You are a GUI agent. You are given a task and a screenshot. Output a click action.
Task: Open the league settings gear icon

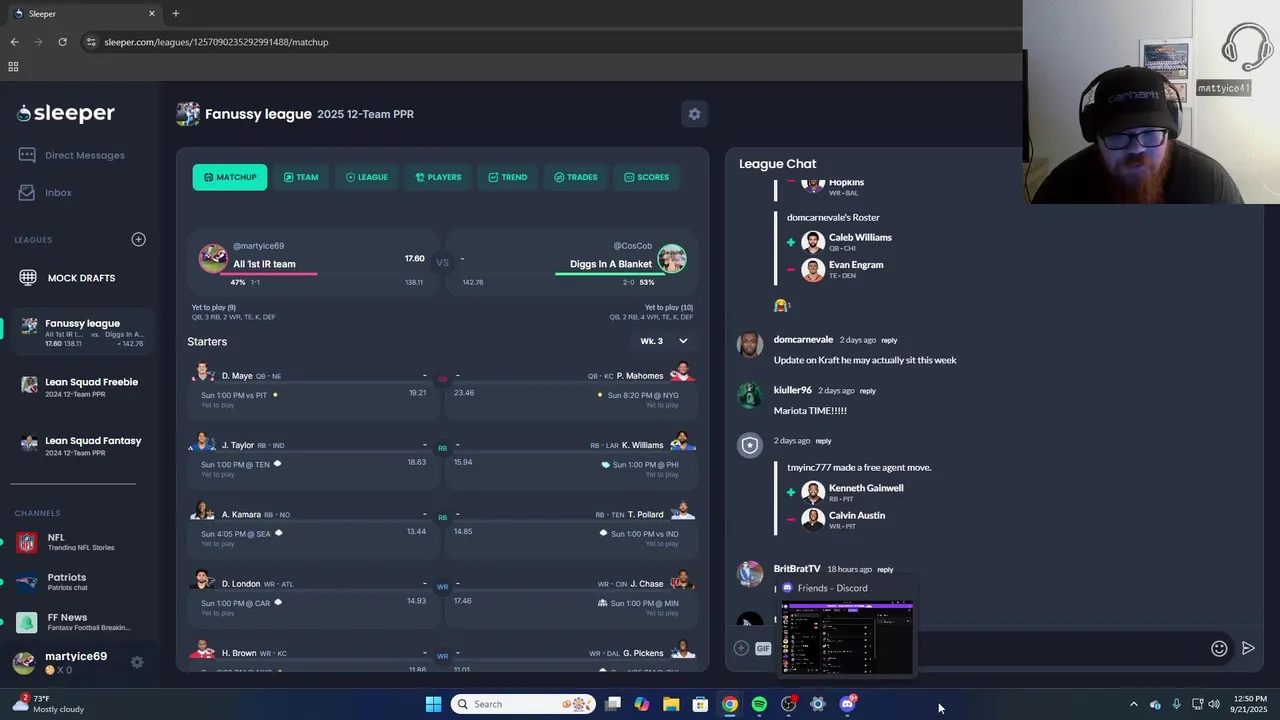click(x=694, y=114)
